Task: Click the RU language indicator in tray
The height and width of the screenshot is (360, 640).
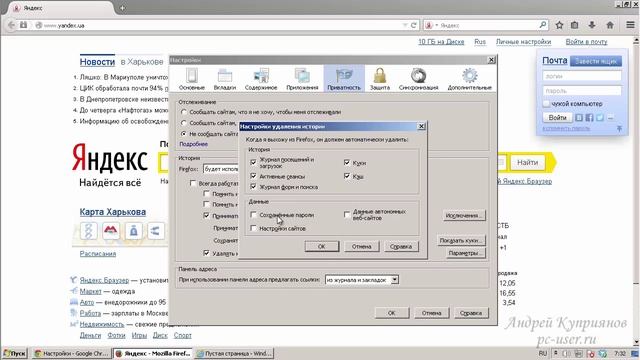Action: click(x=542, y=353)
